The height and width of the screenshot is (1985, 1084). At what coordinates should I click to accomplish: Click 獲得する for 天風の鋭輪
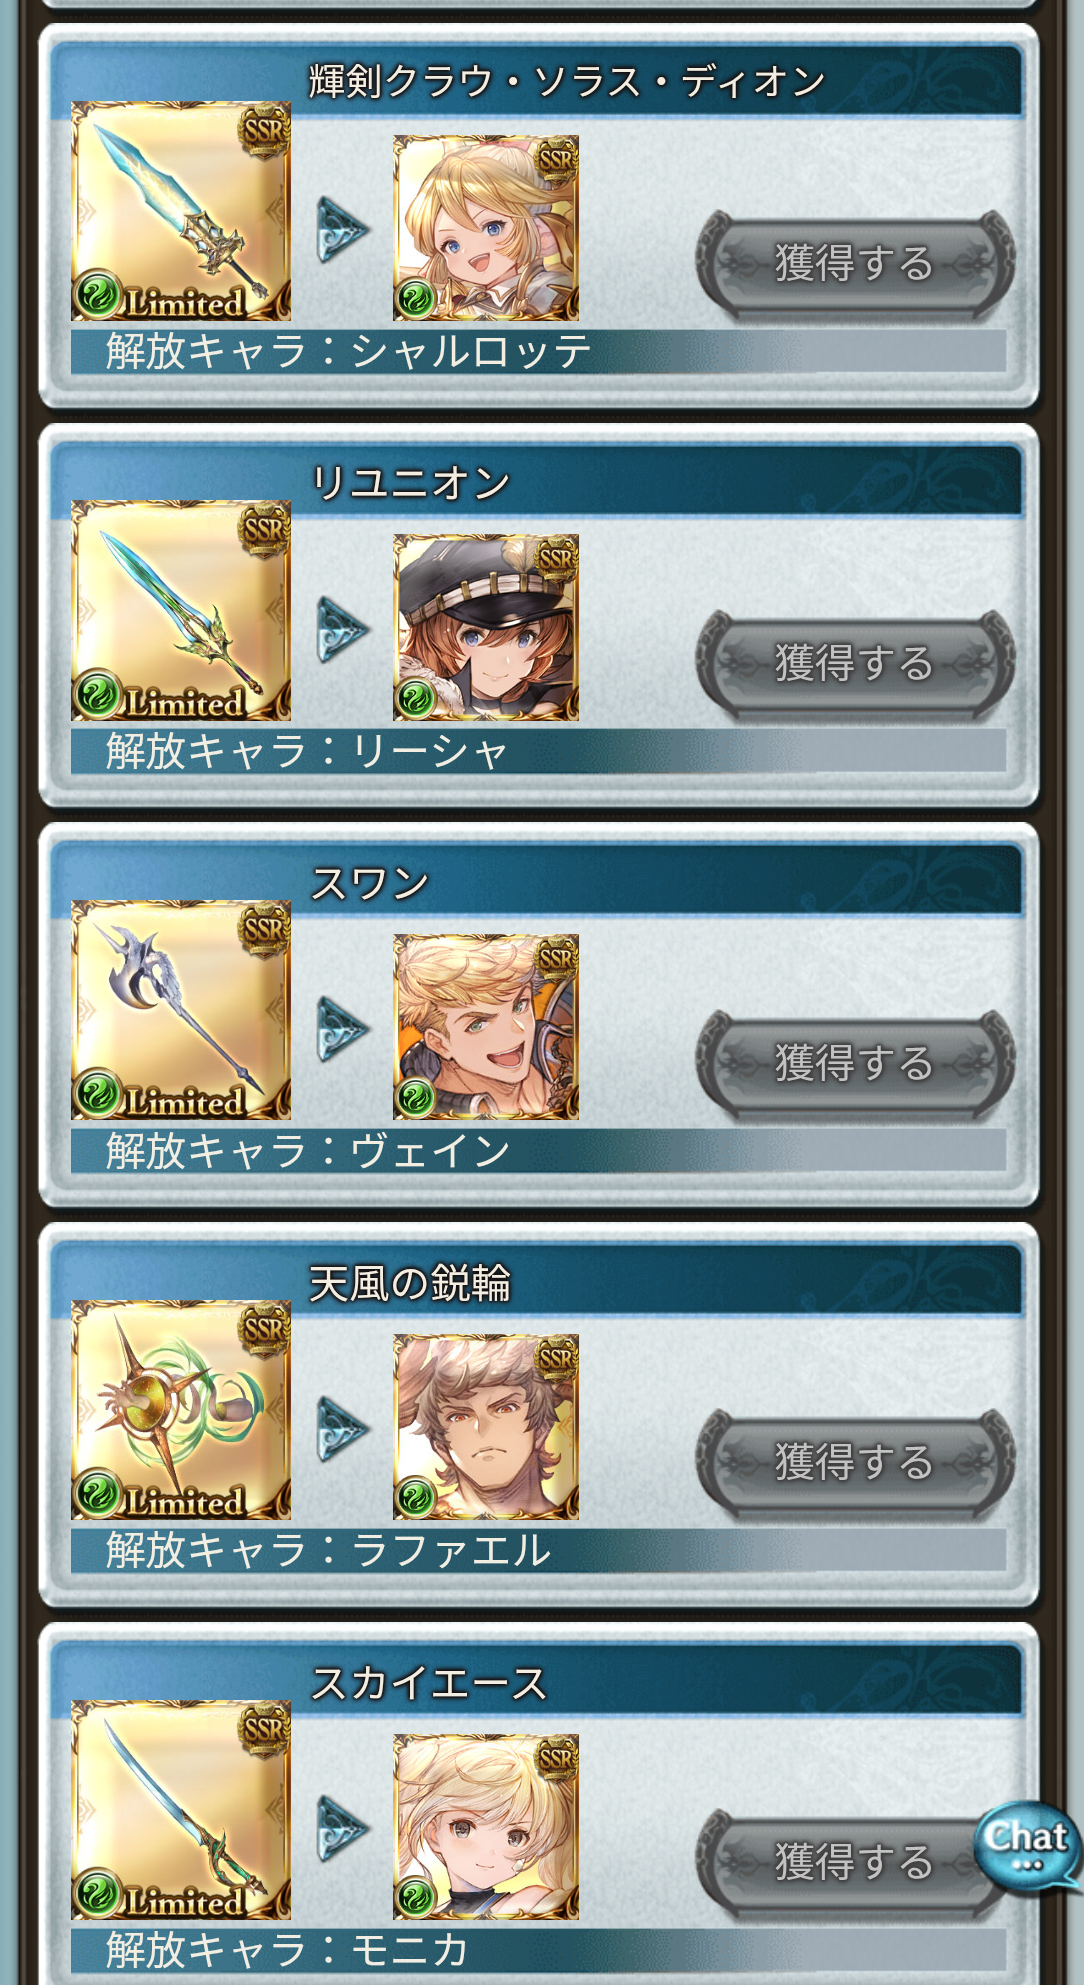tap(855, 1462)
